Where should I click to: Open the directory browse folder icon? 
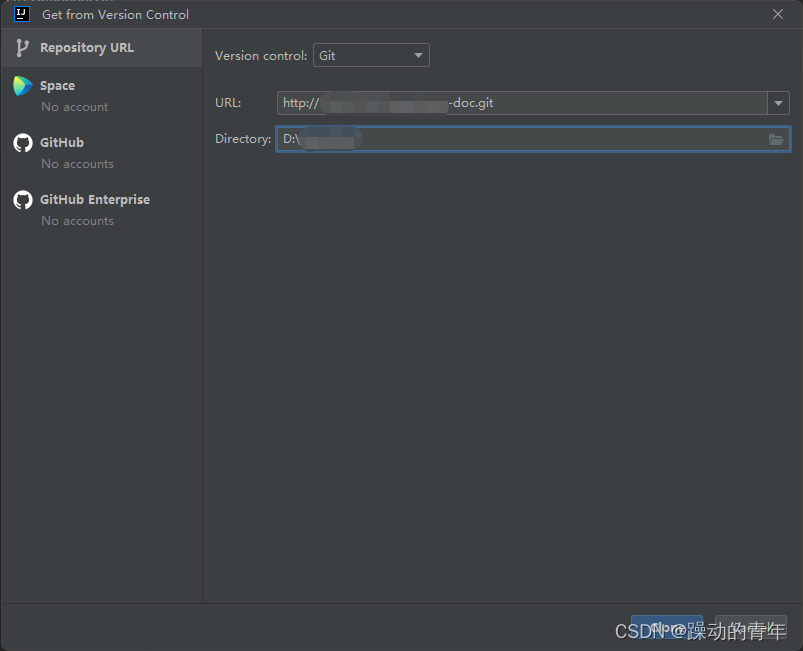(776, 139)
